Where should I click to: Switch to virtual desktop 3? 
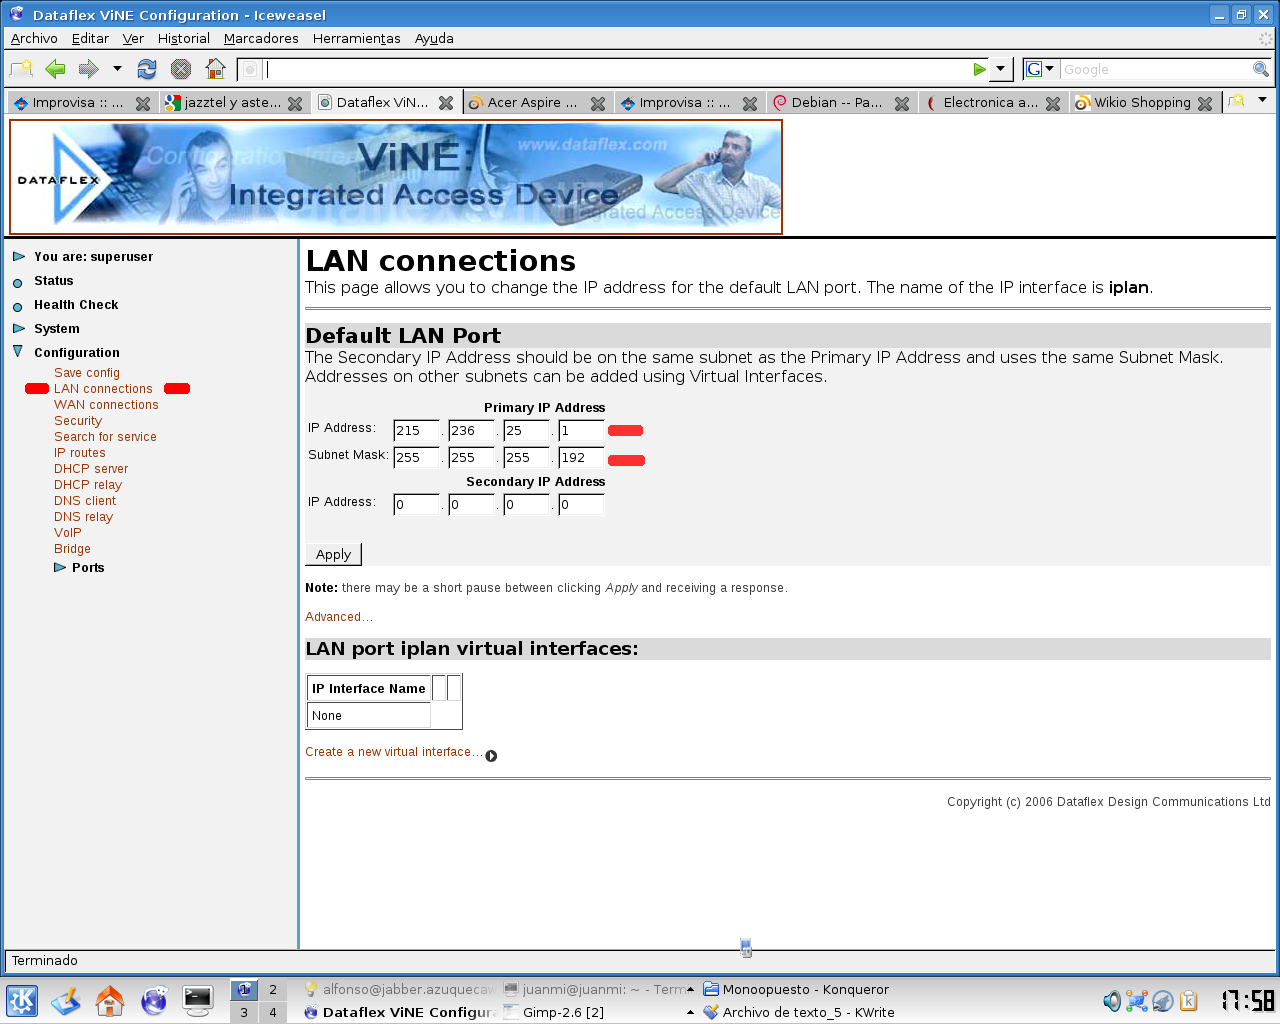tap(244, 1012)
